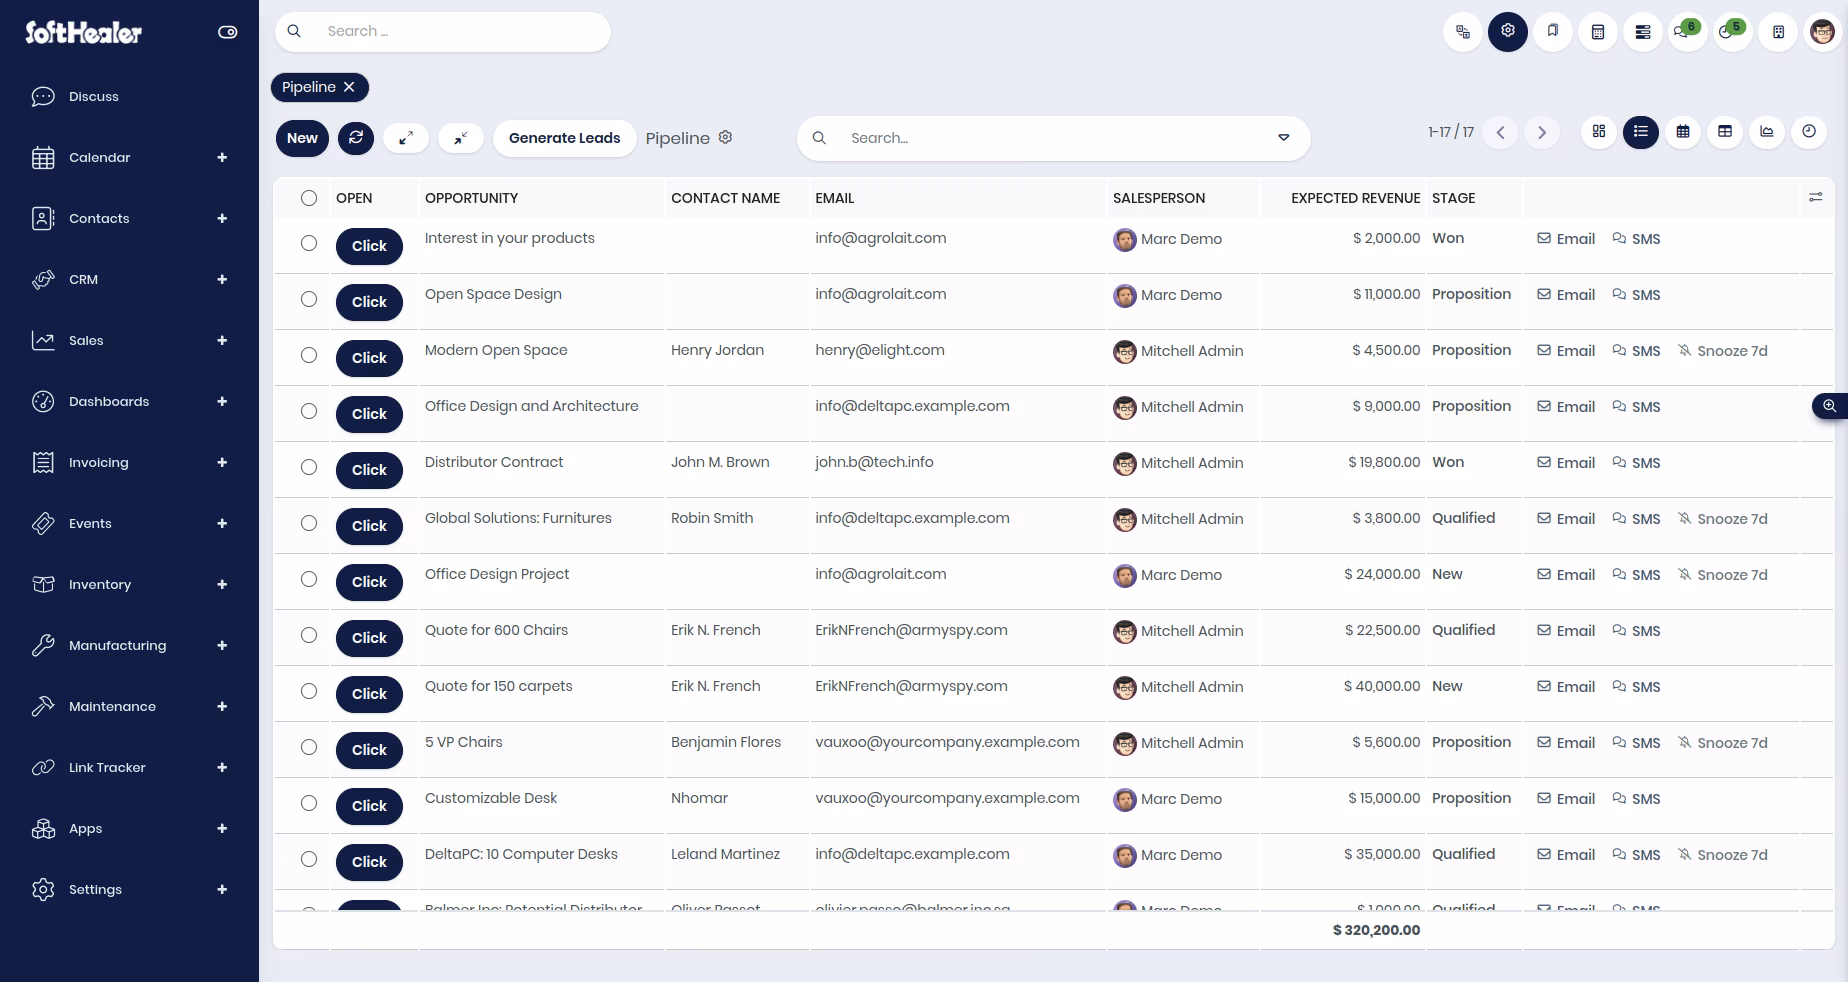Expand the Inventory sidebar submenu

(222, 584)
